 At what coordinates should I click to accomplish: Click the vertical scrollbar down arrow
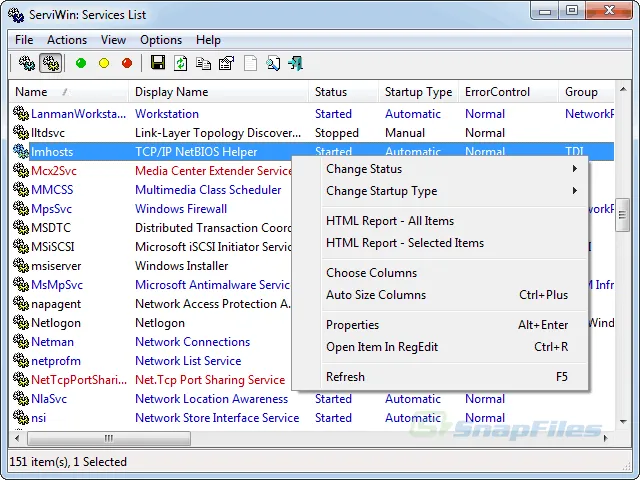(623, 421)
